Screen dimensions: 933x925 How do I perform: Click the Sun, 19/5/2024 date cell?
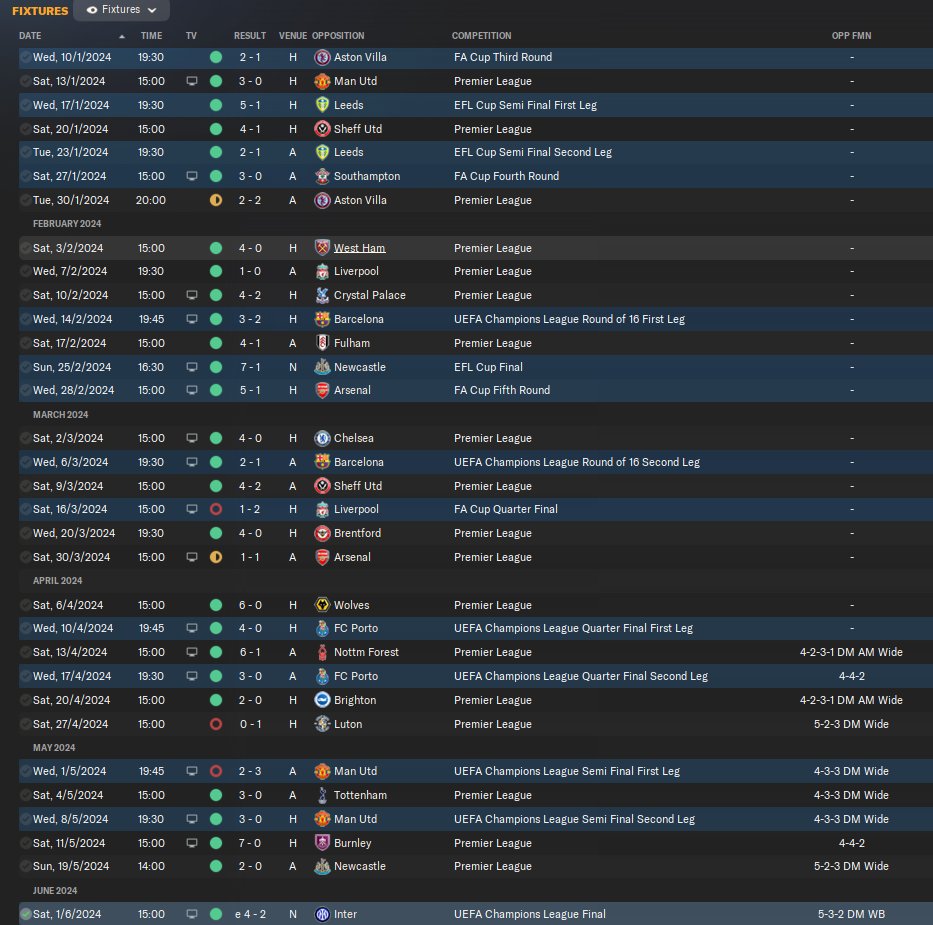pos(71,866)
